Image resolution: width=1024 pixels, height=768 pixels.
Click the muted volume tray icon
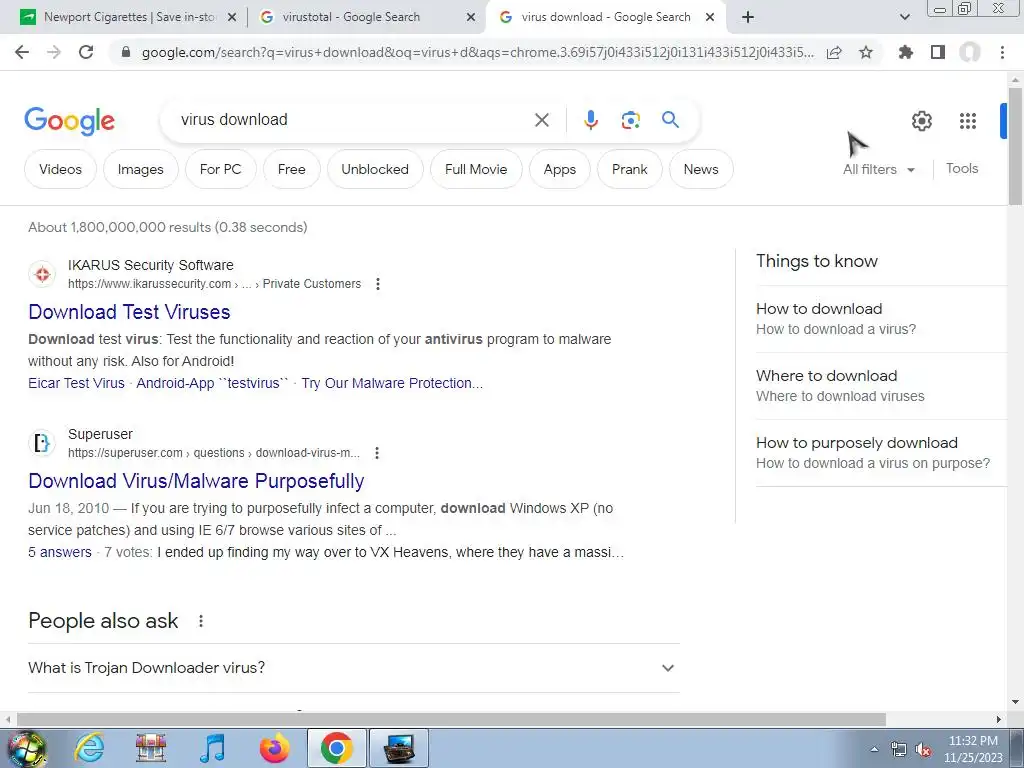click(923, 750)
